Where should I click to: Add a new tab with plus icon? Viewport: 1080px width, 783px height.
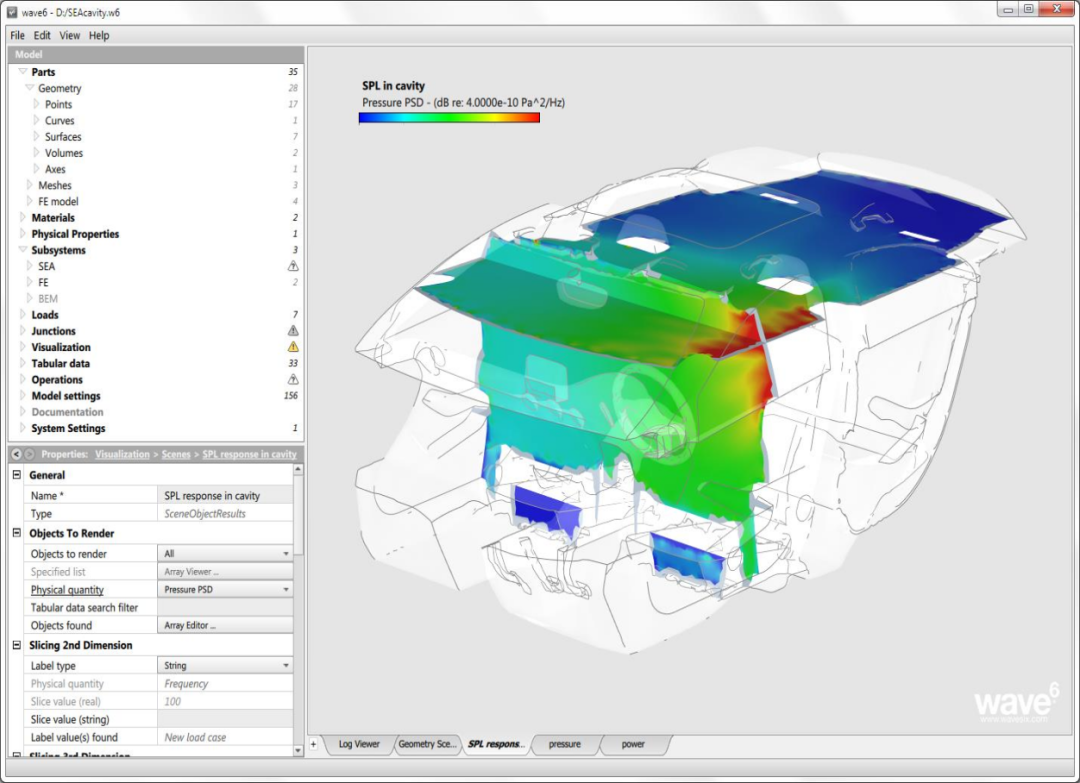(313, 744)
